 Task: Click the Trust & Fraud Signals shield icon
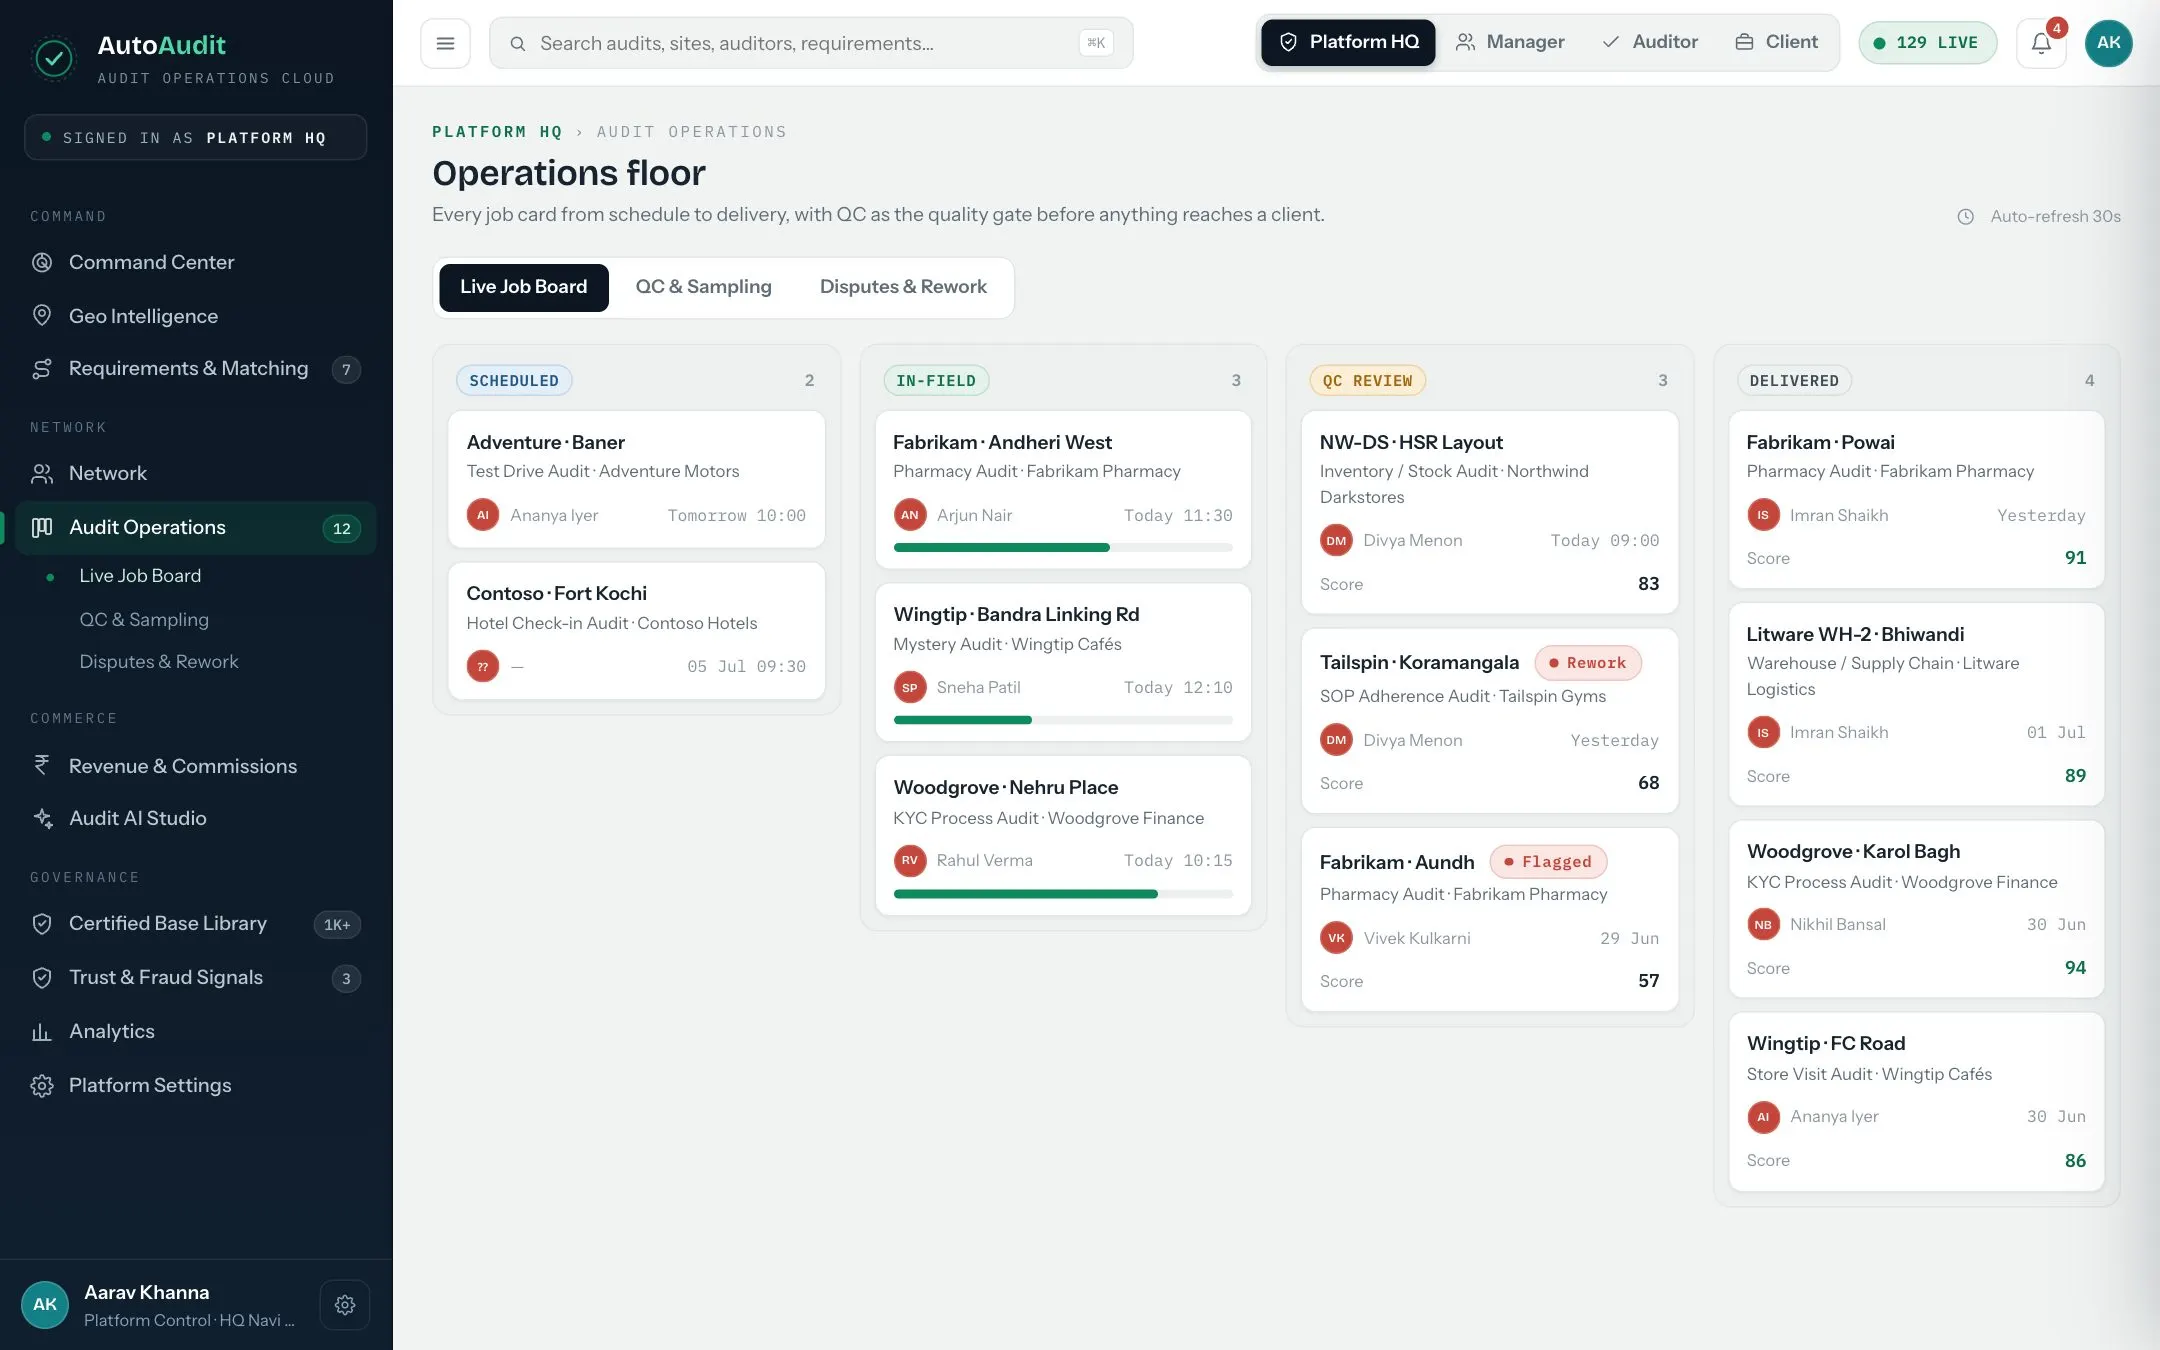[42, 978]
